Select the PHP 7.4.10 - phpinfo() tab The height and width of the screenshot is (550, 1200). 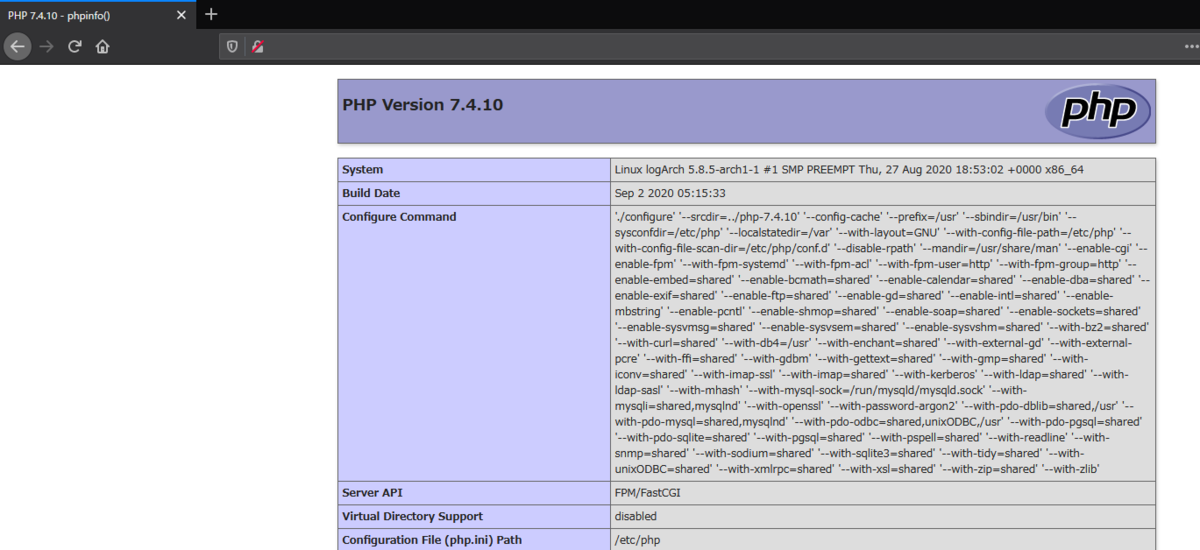[x=98, y=16]
